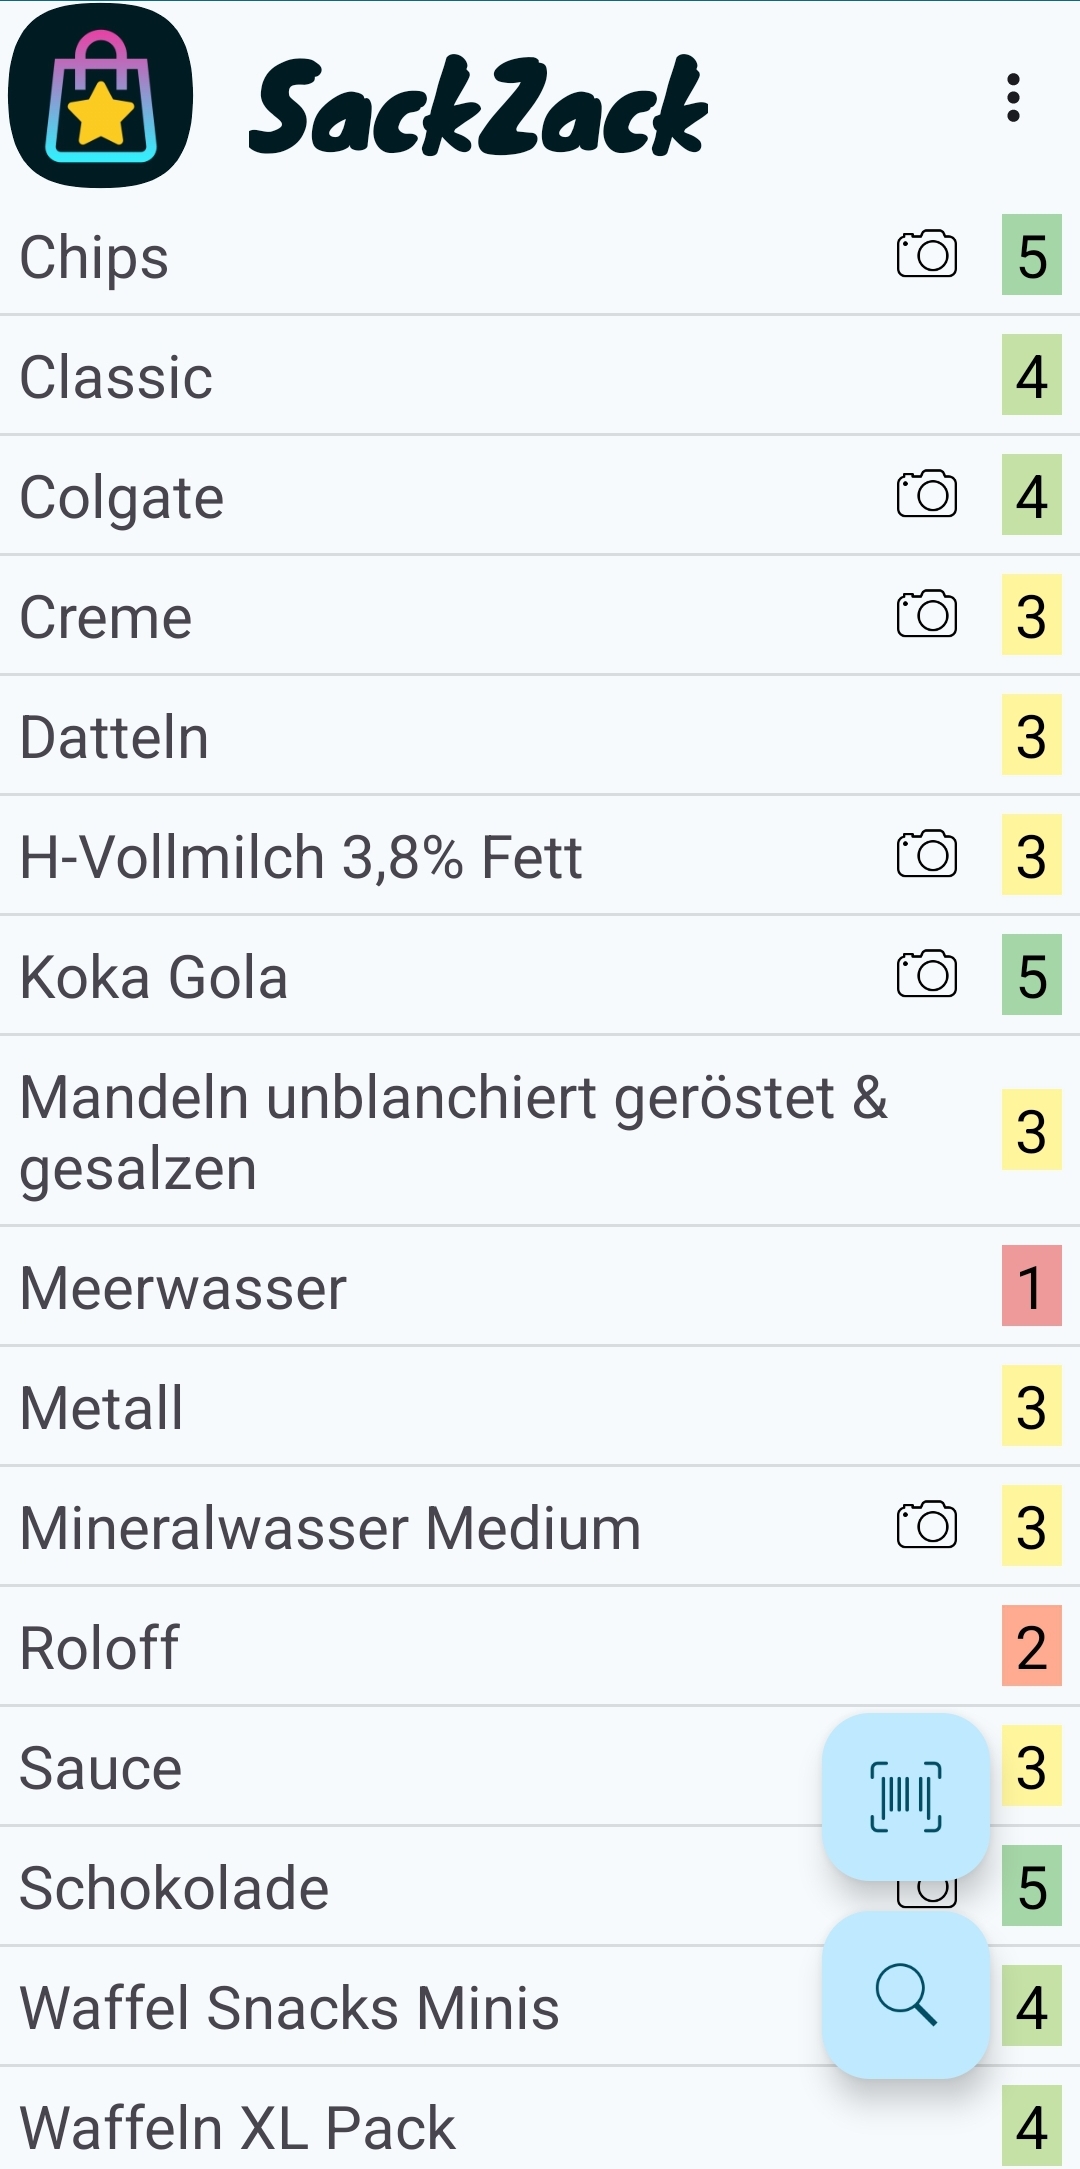Screen dimensions: 1080x2169
Task: Open the Datteln list item
Action: click(540, 736)
